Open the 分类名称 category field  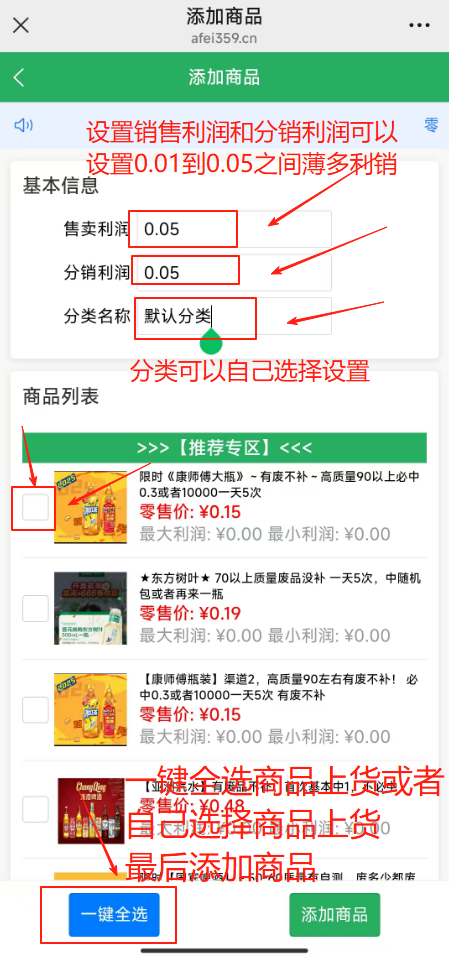pyautogui.click(x=234, y=316)
